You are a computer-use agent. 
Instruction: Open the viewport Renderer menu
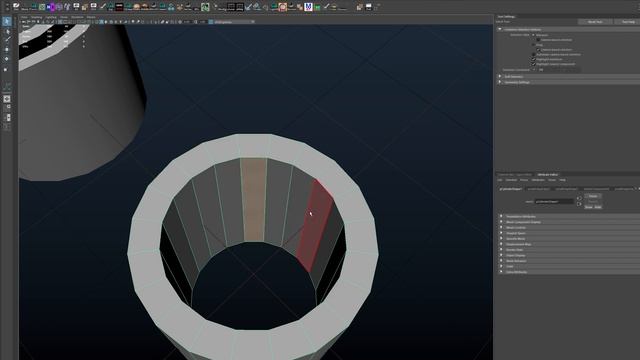(x=77, y=18)
